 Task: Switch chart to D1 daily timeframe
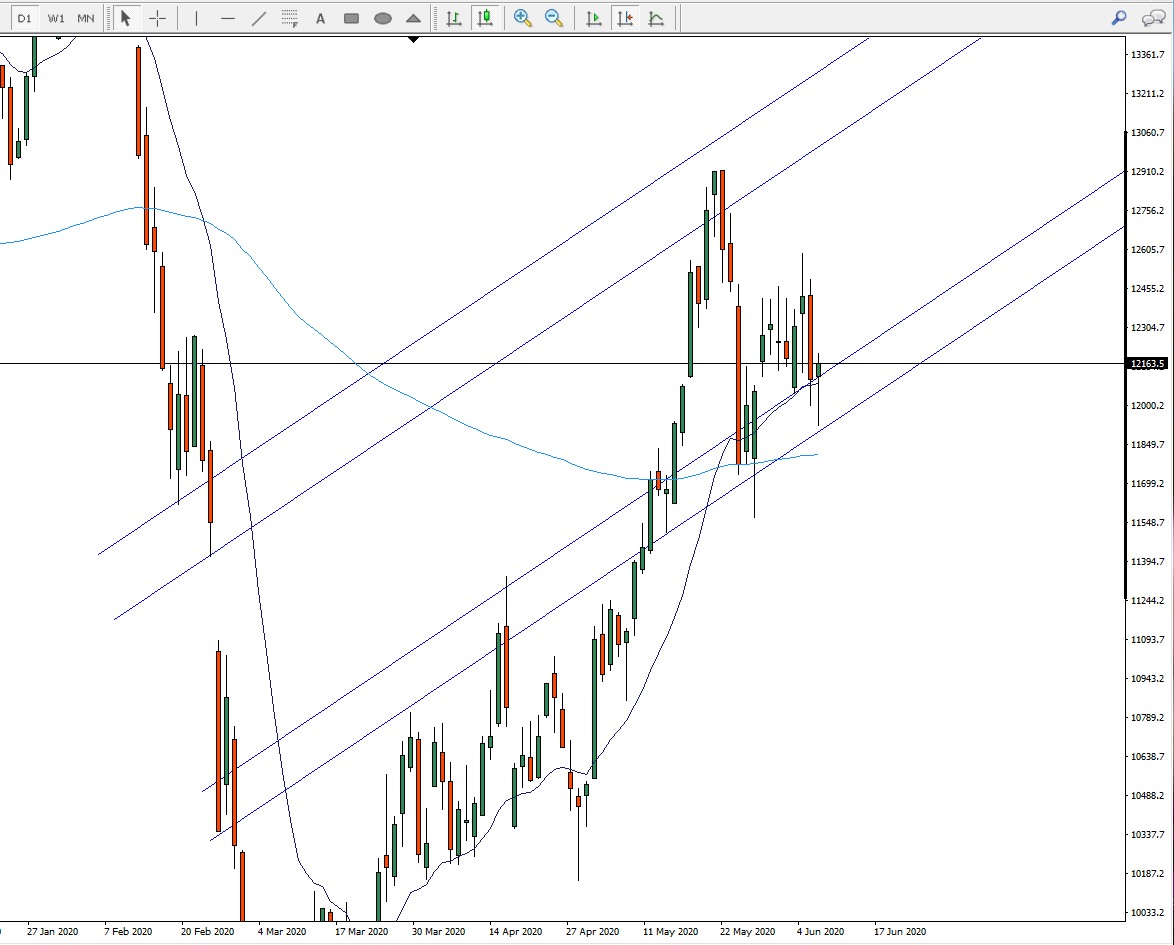tap(25, 18)
